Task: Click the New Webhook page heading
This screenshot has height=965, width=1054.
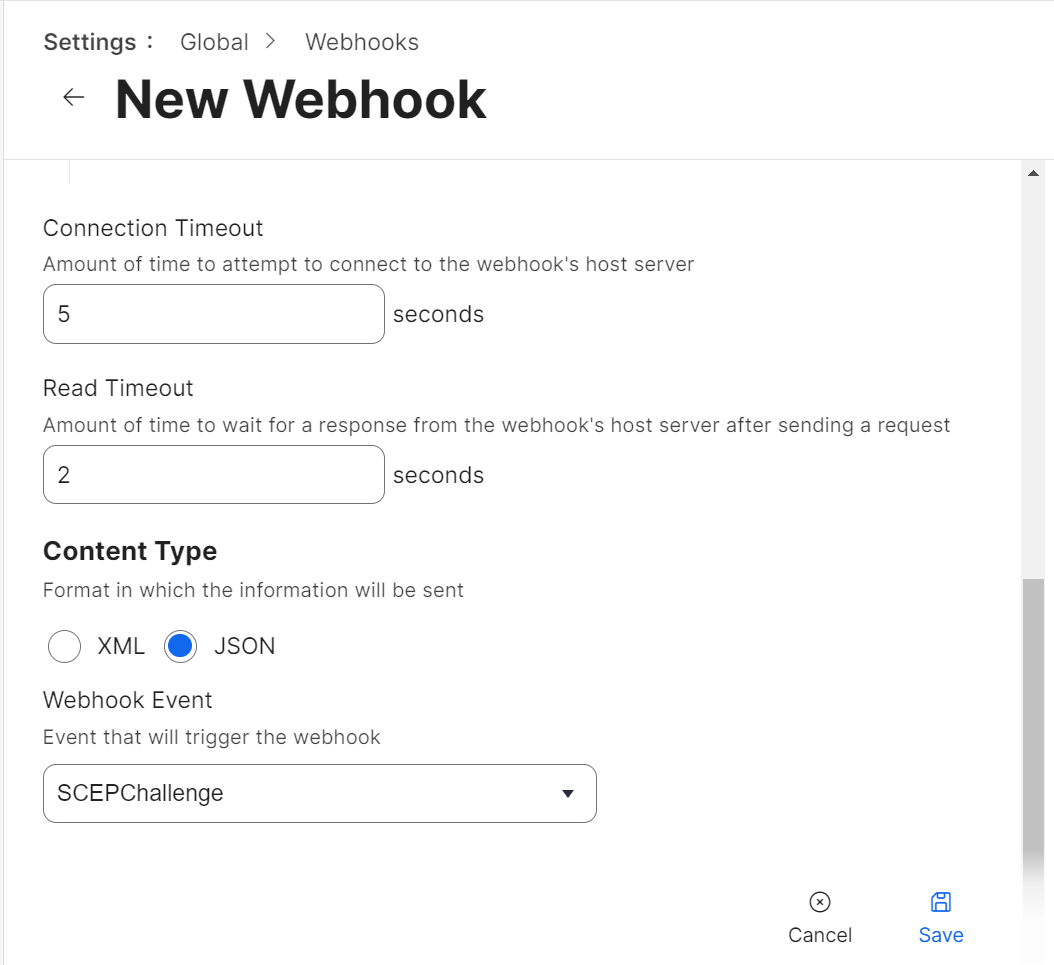Action: tap(301, 99)
